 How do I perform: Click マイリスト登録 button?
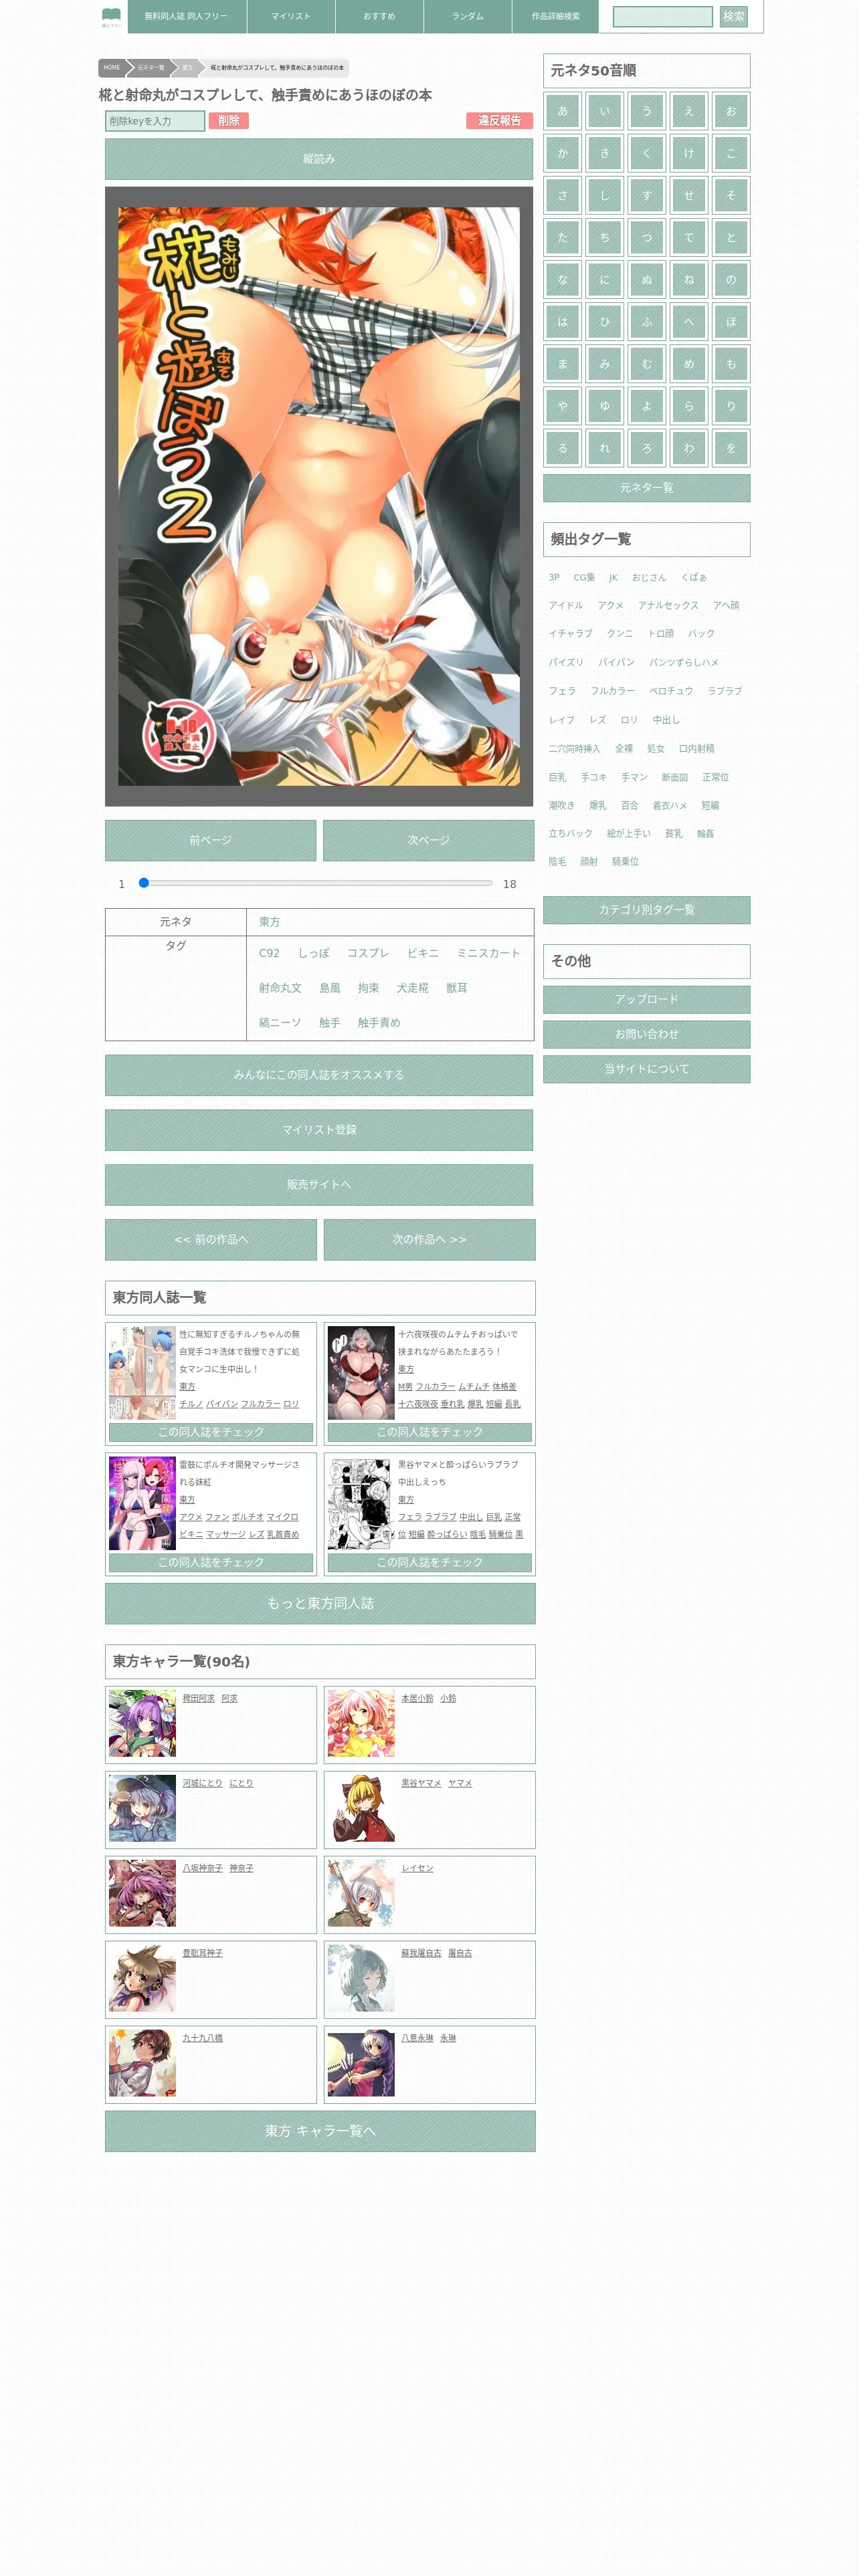point(319,1130)
